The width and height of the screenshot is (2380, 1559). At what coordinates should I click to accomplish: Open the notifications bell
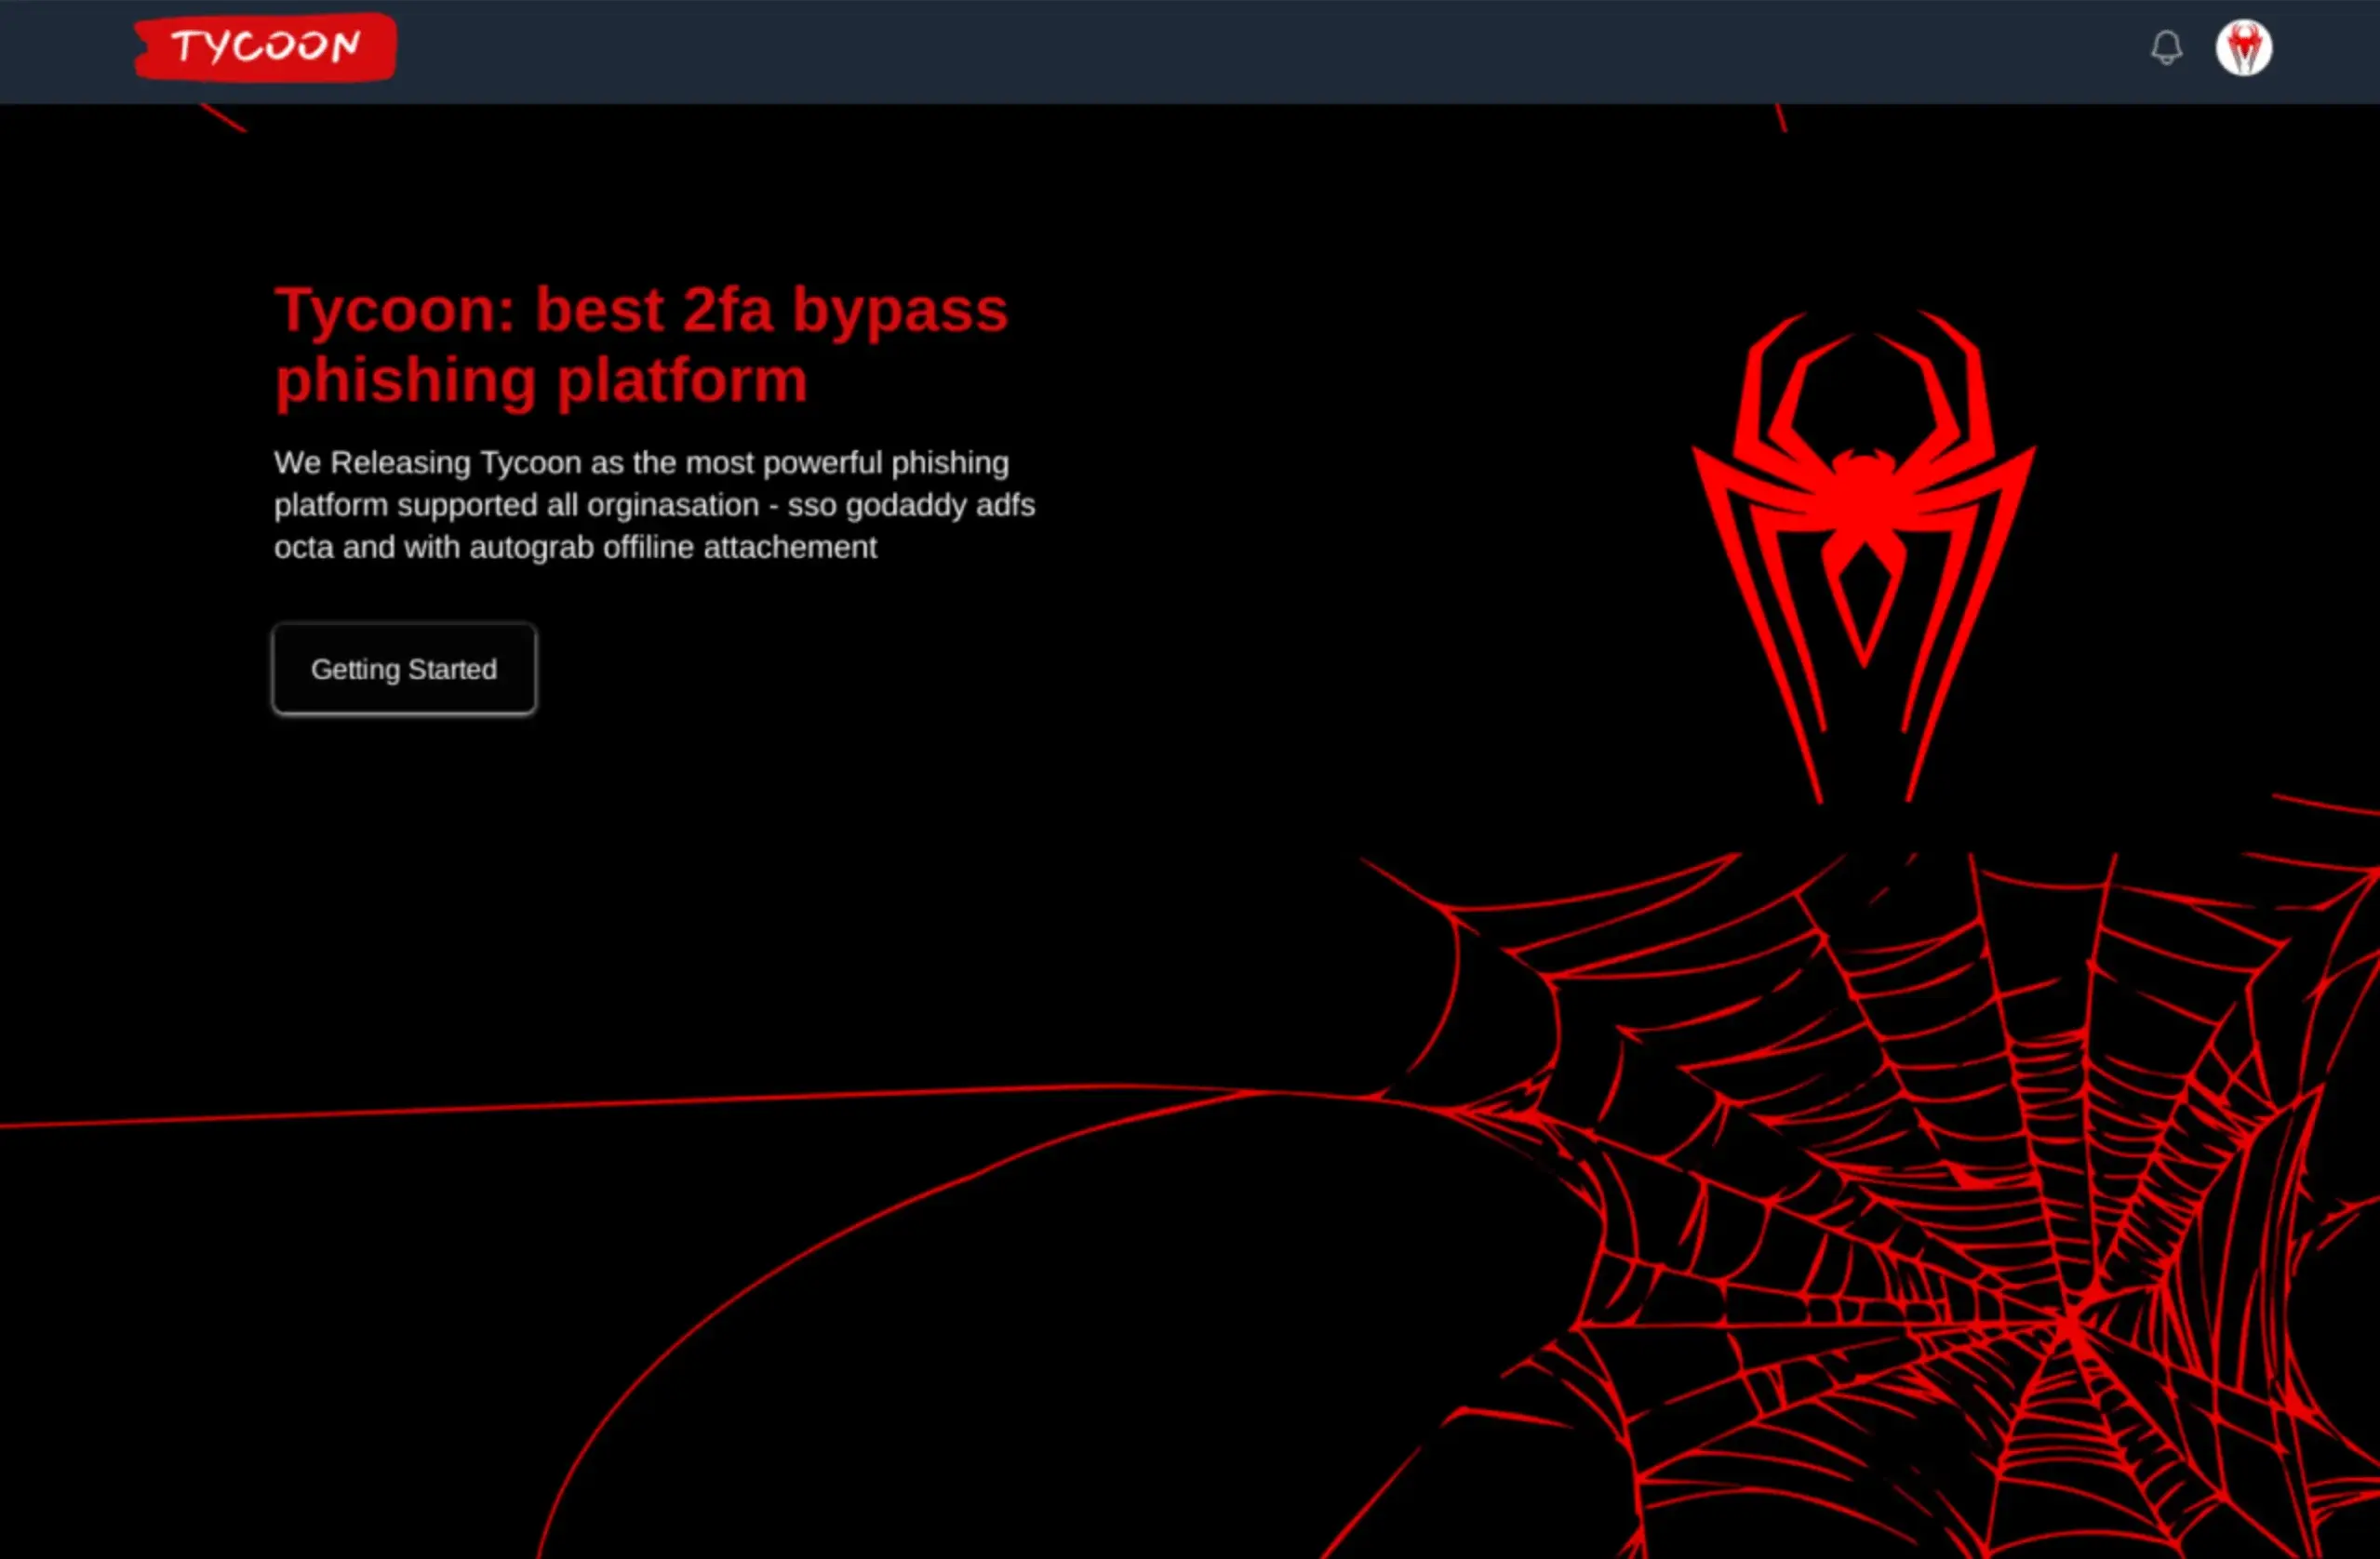[2166, 47]
